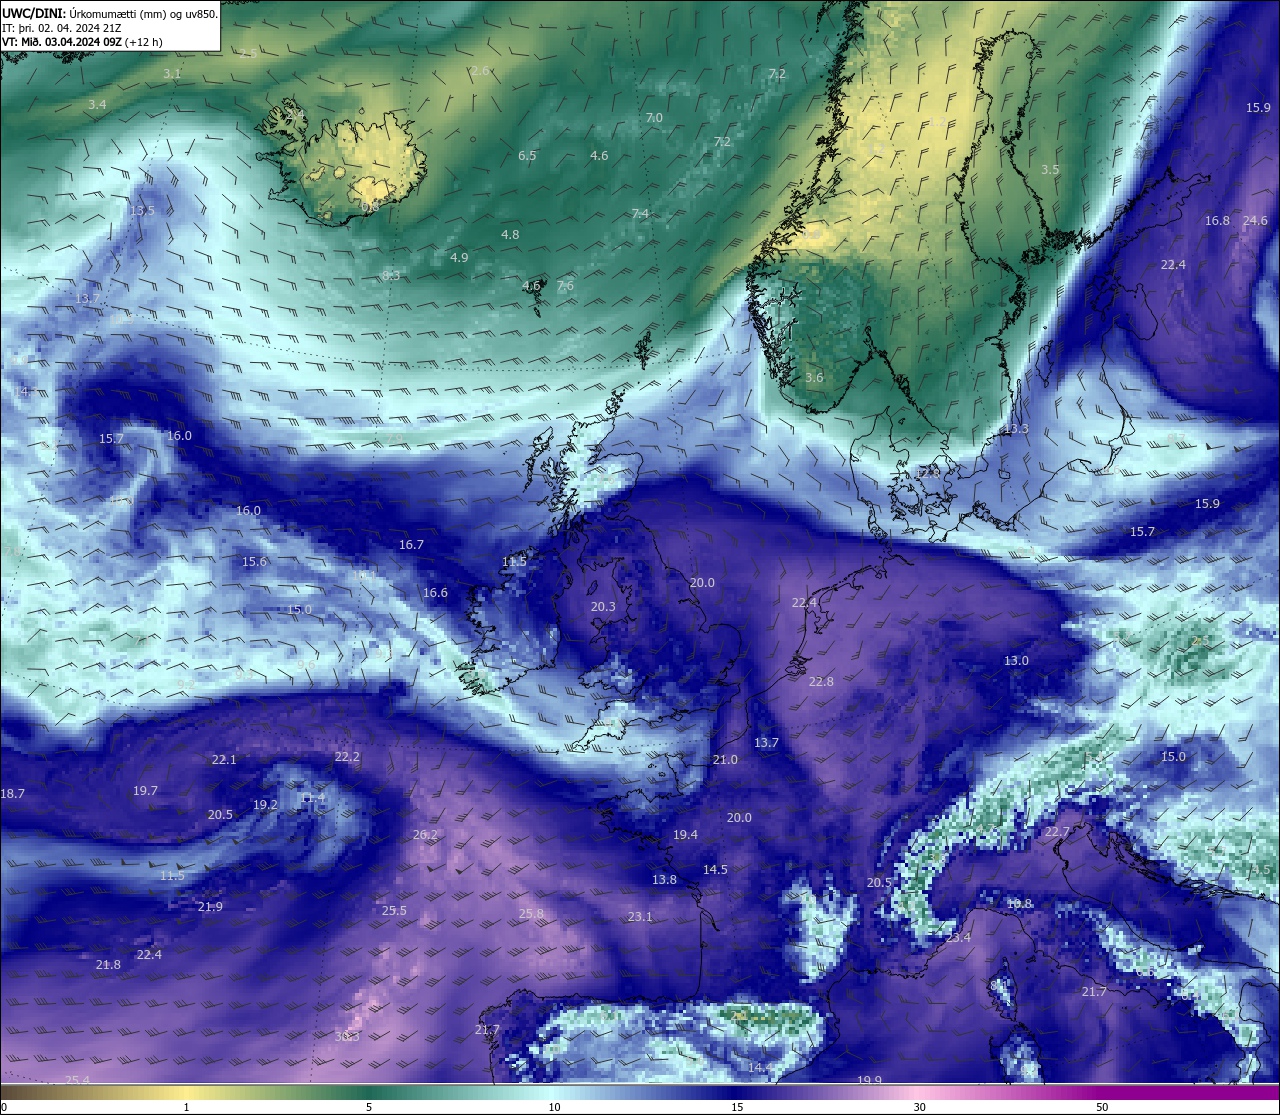The width and height of the screenshot is (1280, 1115).
Task: Click the 25.5 value label
Action: 394,911
